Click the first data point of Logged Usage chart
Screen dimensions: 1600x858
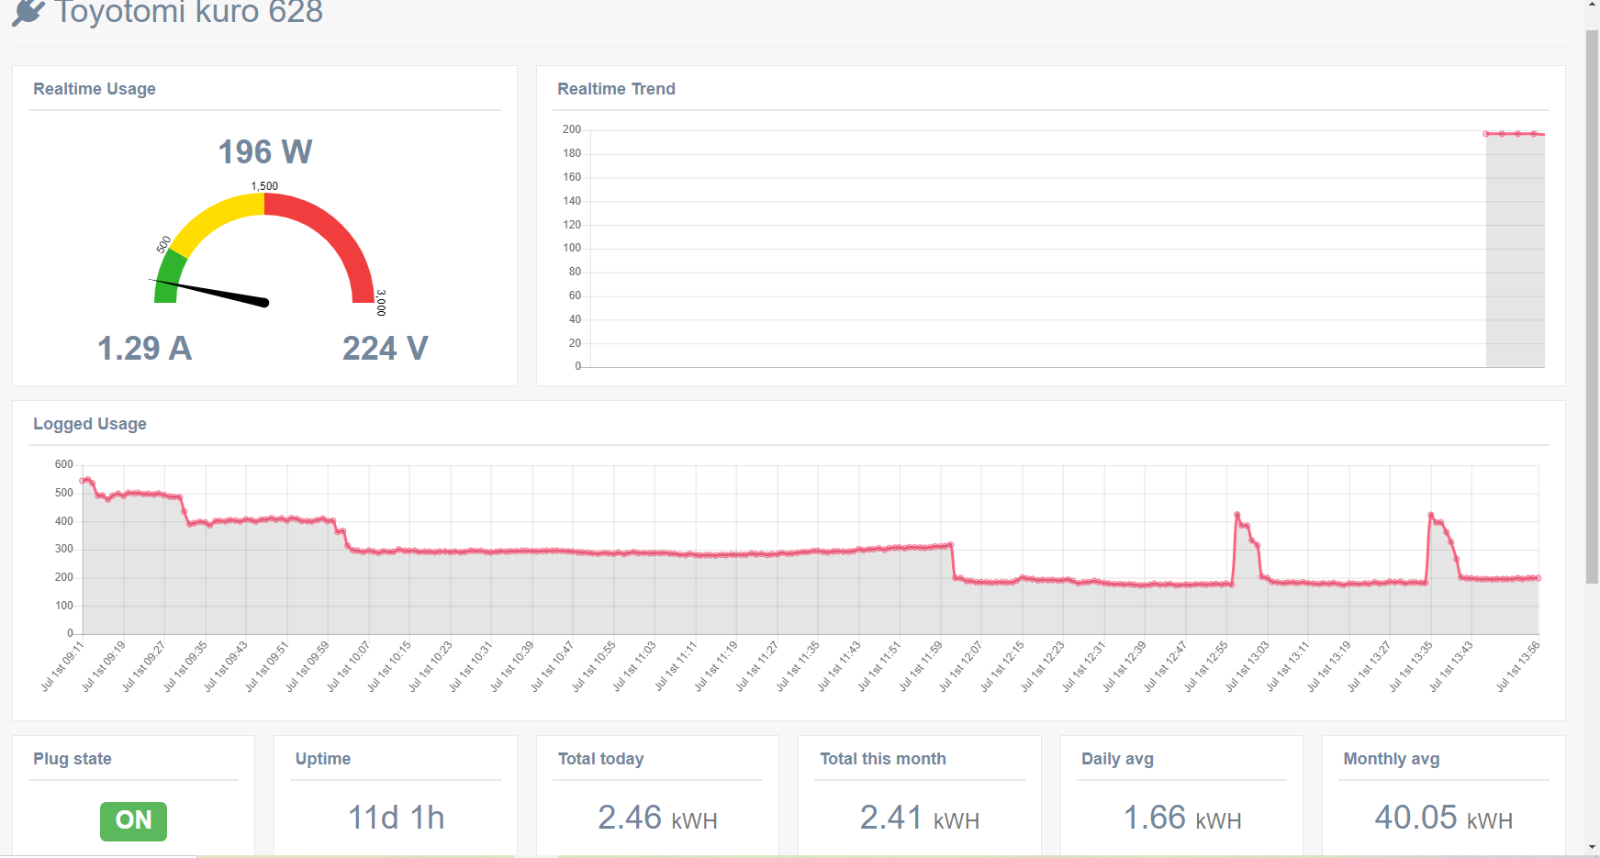pyautogui.click(x=82, y=481)
